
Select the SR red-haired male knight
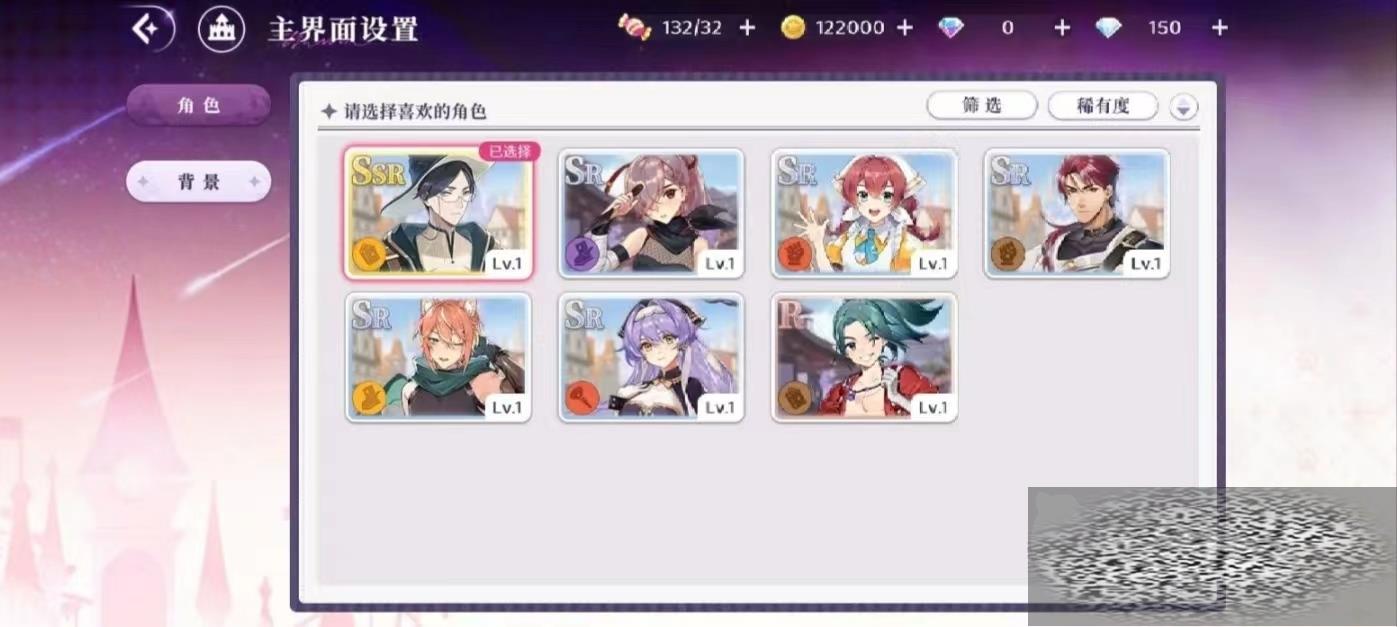(x=1077, y=213)
